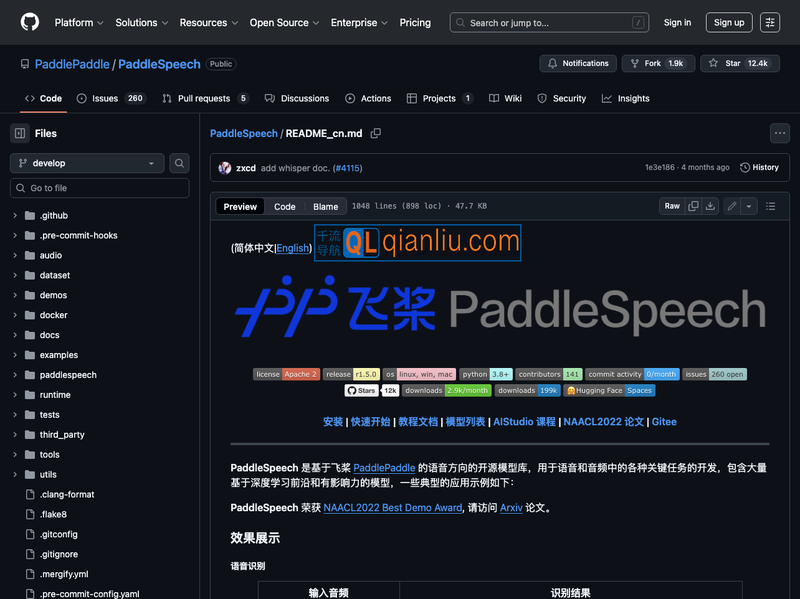Copy the raw file contents
800x599 pixels.
coord(693,206)
